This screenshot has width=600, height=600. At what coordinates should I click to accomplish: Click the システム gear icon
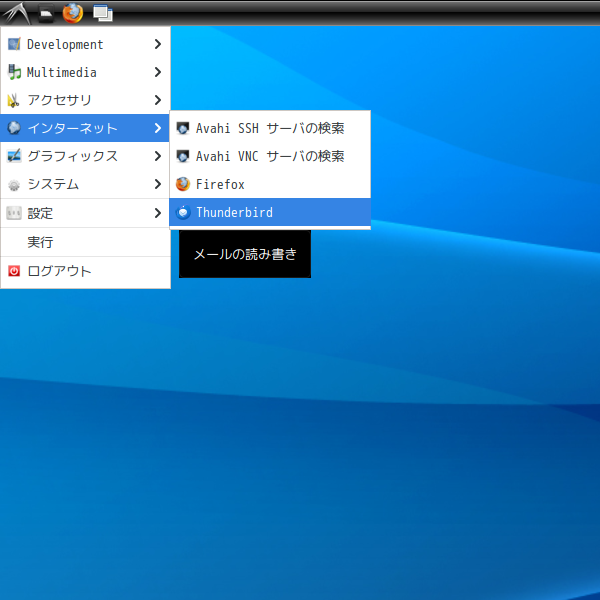pos(14,185)
